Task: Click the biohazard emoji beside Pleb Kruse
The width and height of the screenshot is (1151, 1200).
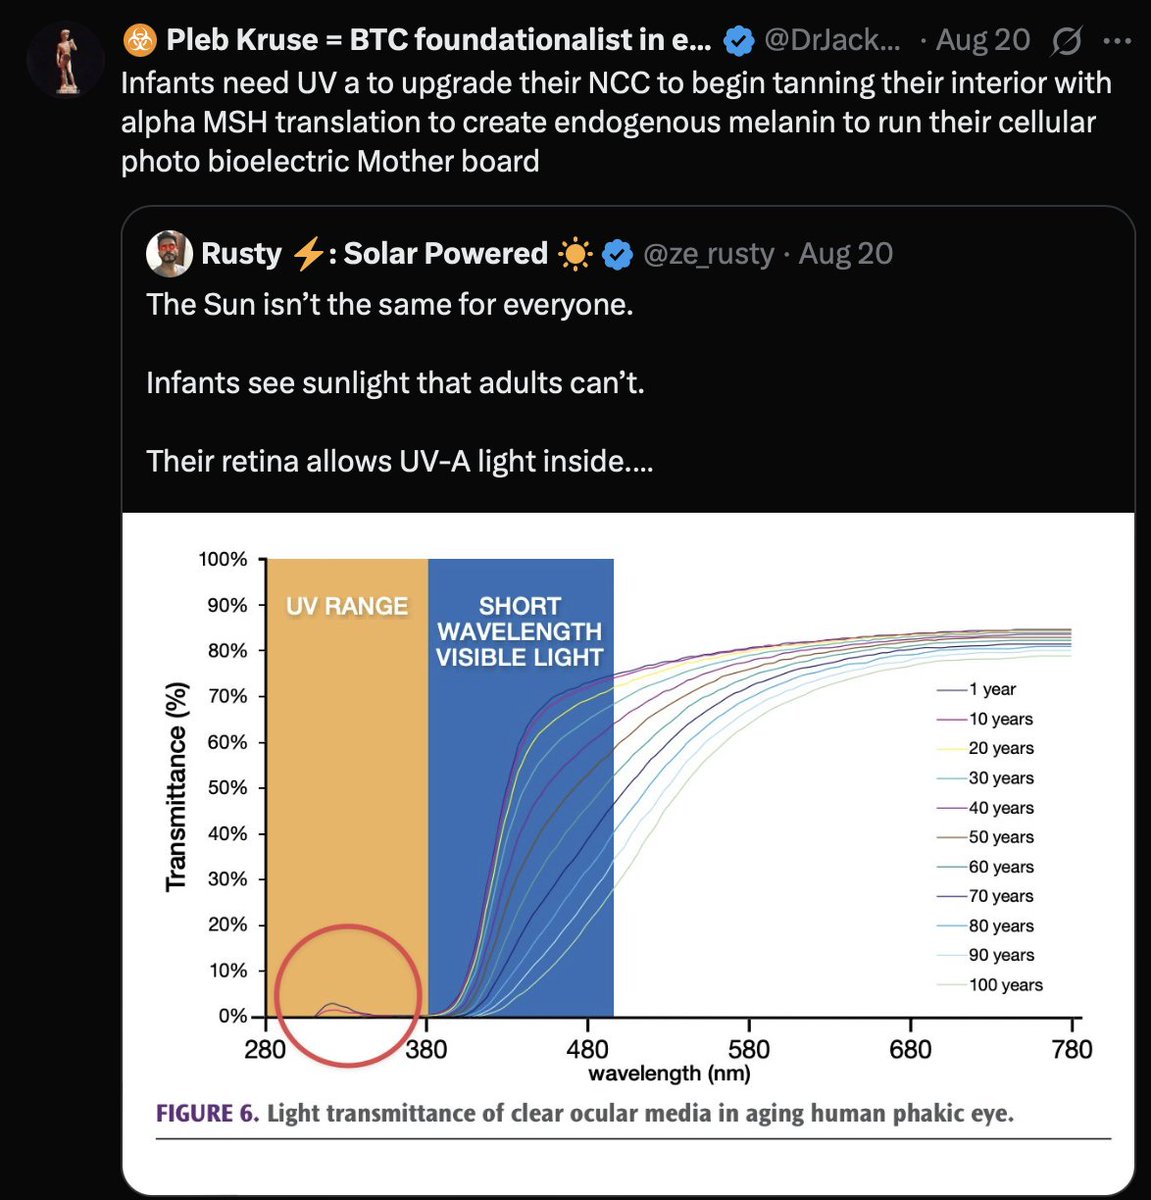Action: pos(139,40)
